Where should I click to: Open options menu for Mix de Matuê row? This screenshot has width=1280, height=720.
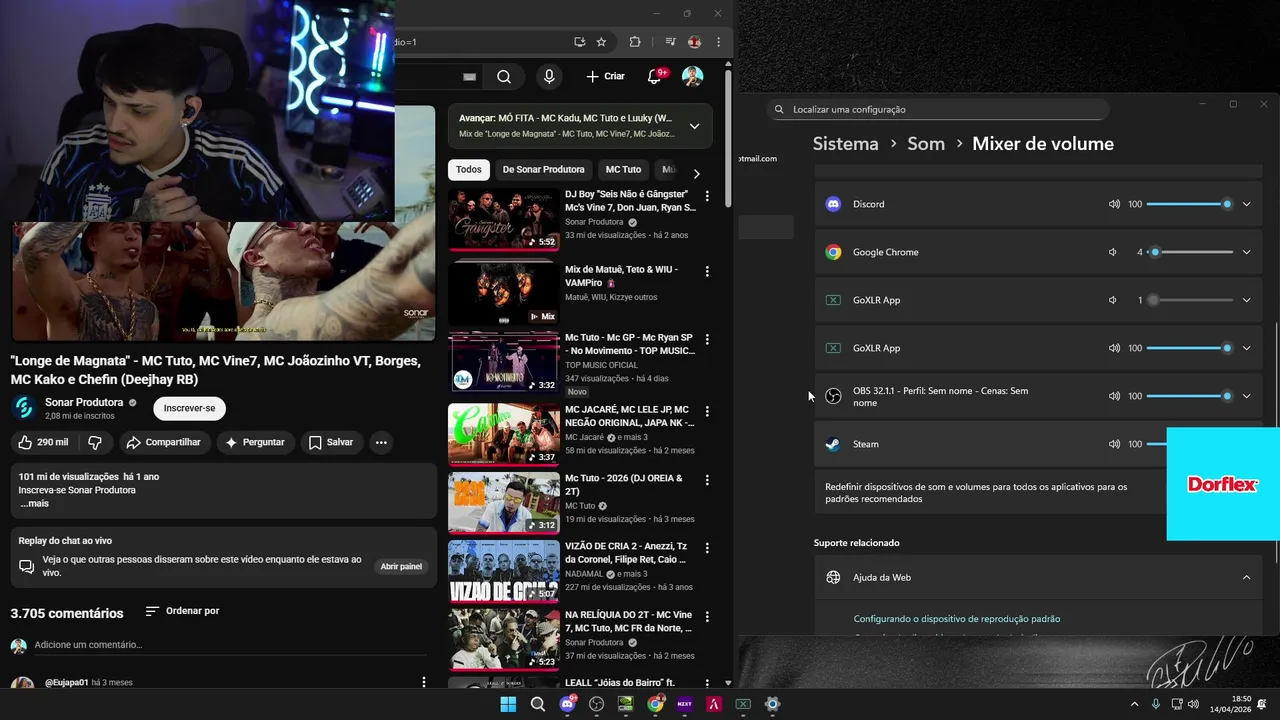point(707,271)
